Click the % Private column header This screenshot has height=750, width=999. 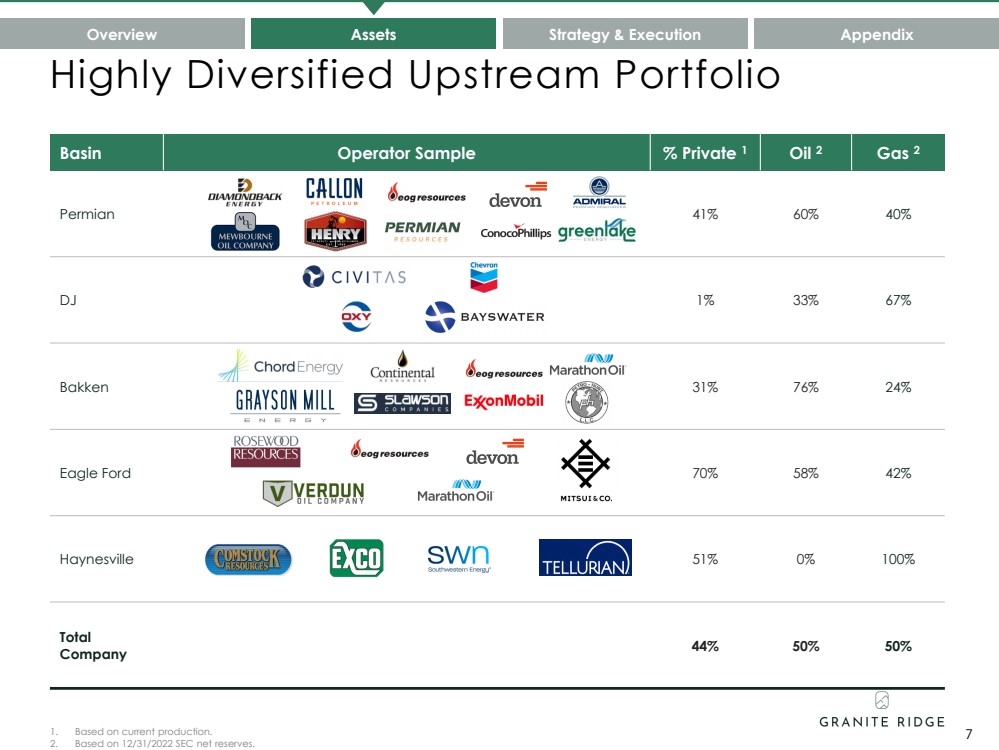tap(705, 153)
